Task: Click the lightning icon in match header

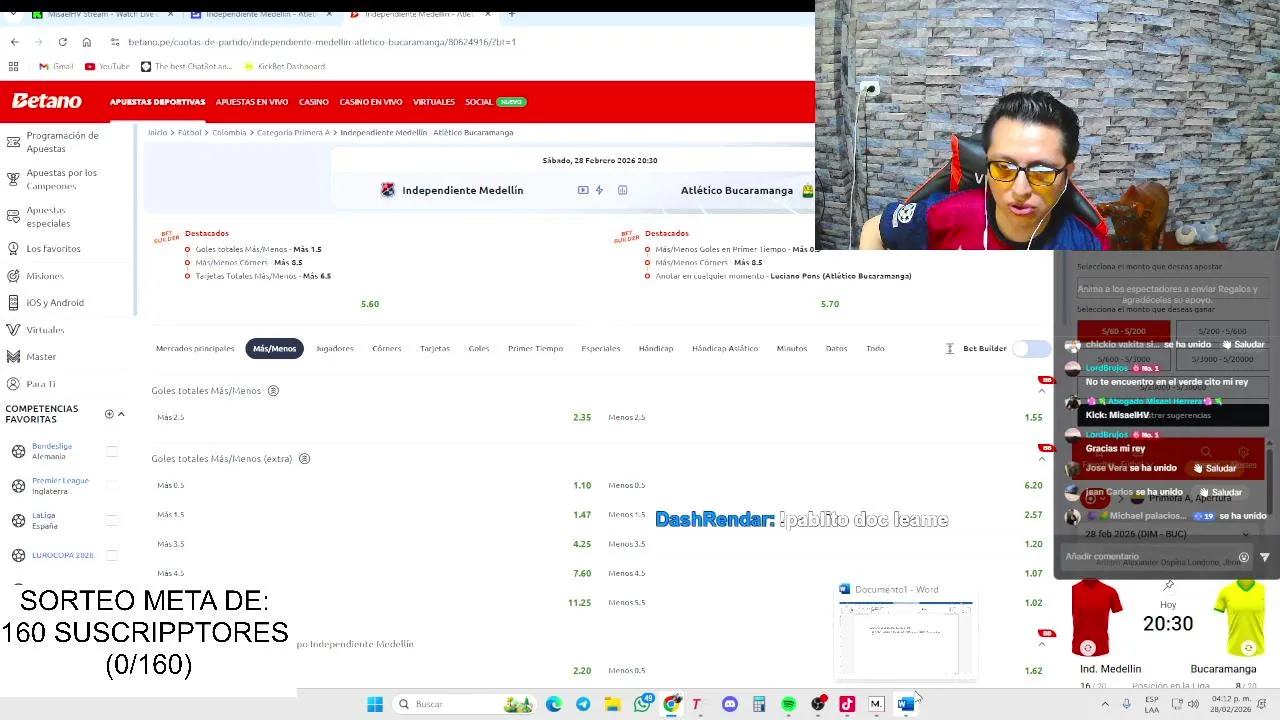Action: point(599,190)
